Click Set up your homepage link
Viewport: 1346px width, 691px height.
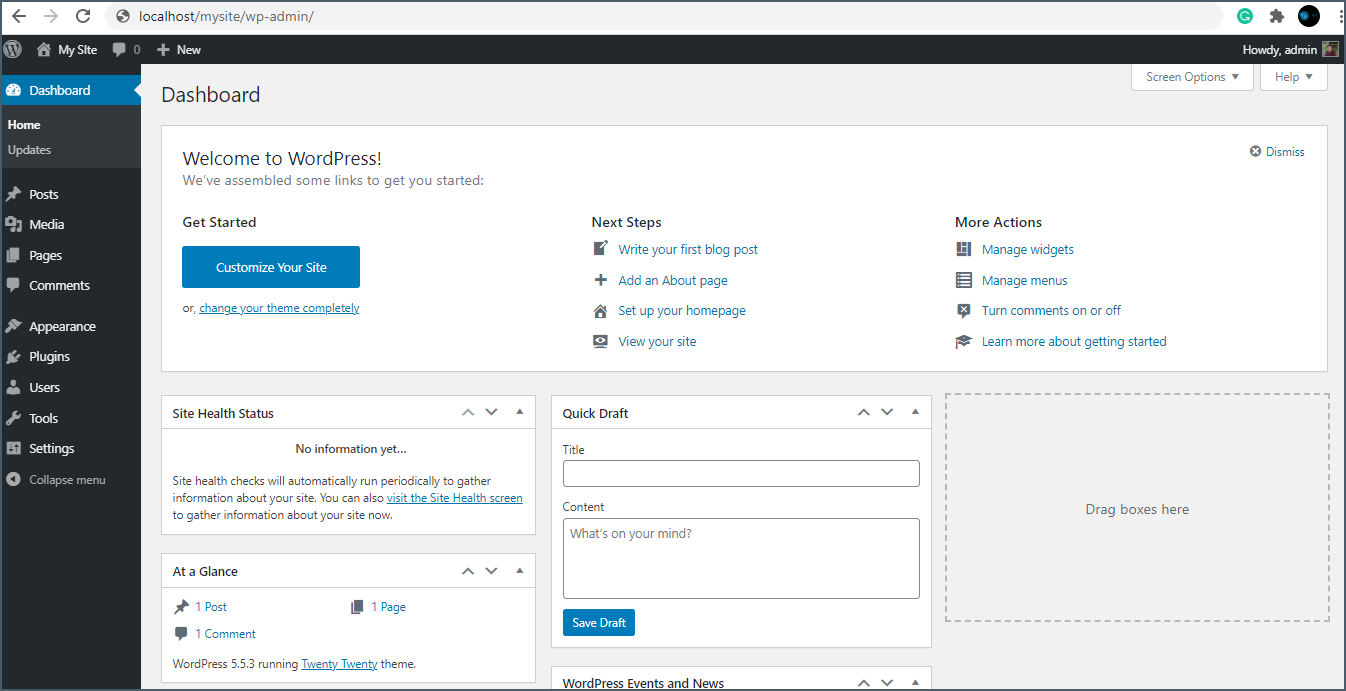click(x=682, y=310)
